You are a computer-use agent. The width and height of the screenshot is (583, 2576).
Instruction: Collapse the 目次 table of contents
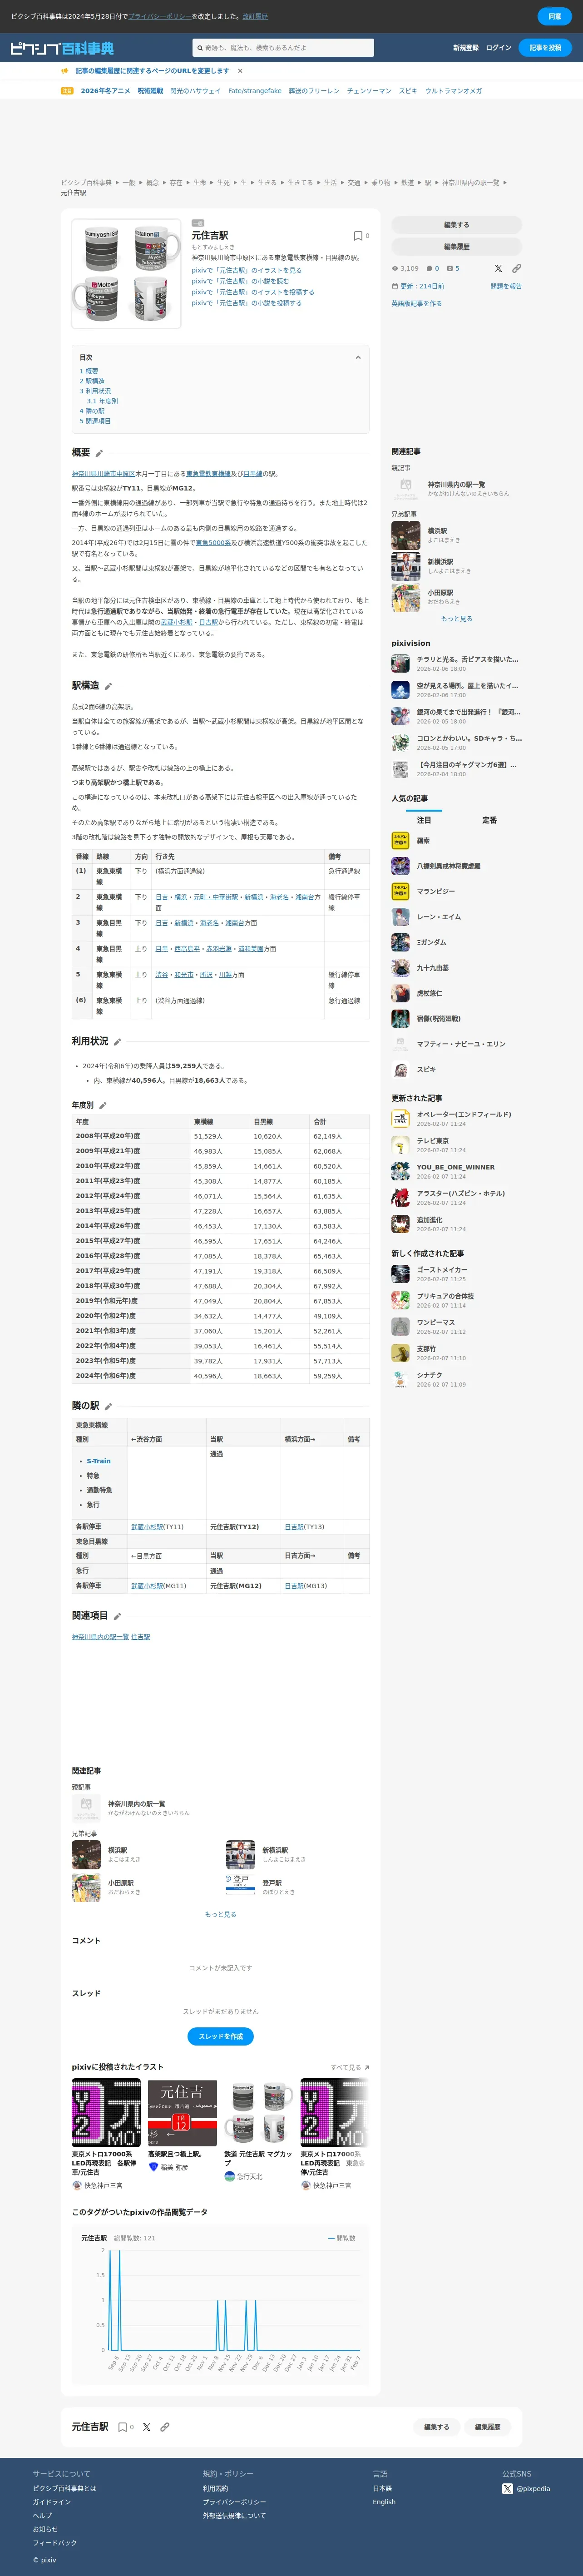tap(358, 357)
